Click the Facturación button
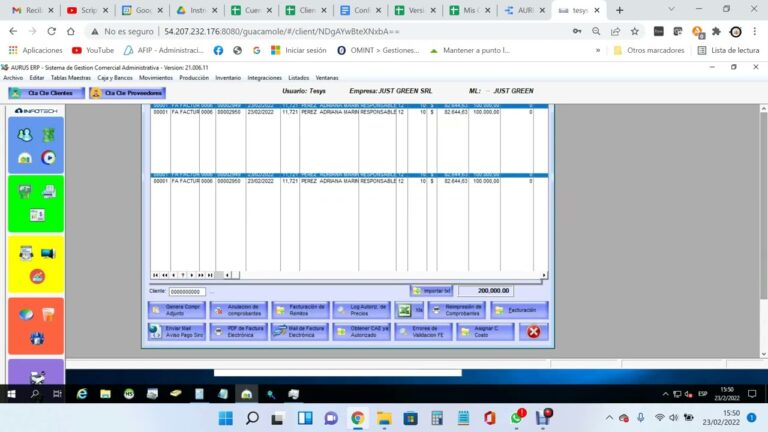This screenshot has height=432, width=768. coord(519,310)
